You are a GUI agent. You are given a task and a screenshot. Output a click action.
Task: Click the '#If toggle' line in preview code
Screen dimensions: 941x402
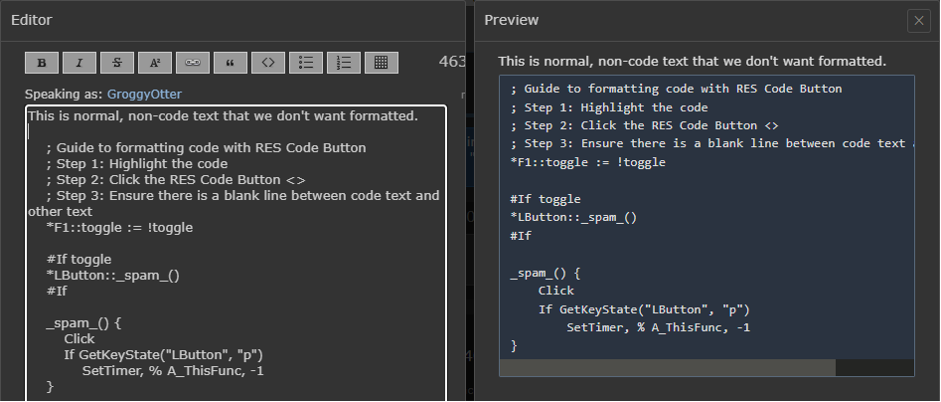[545, 199]
